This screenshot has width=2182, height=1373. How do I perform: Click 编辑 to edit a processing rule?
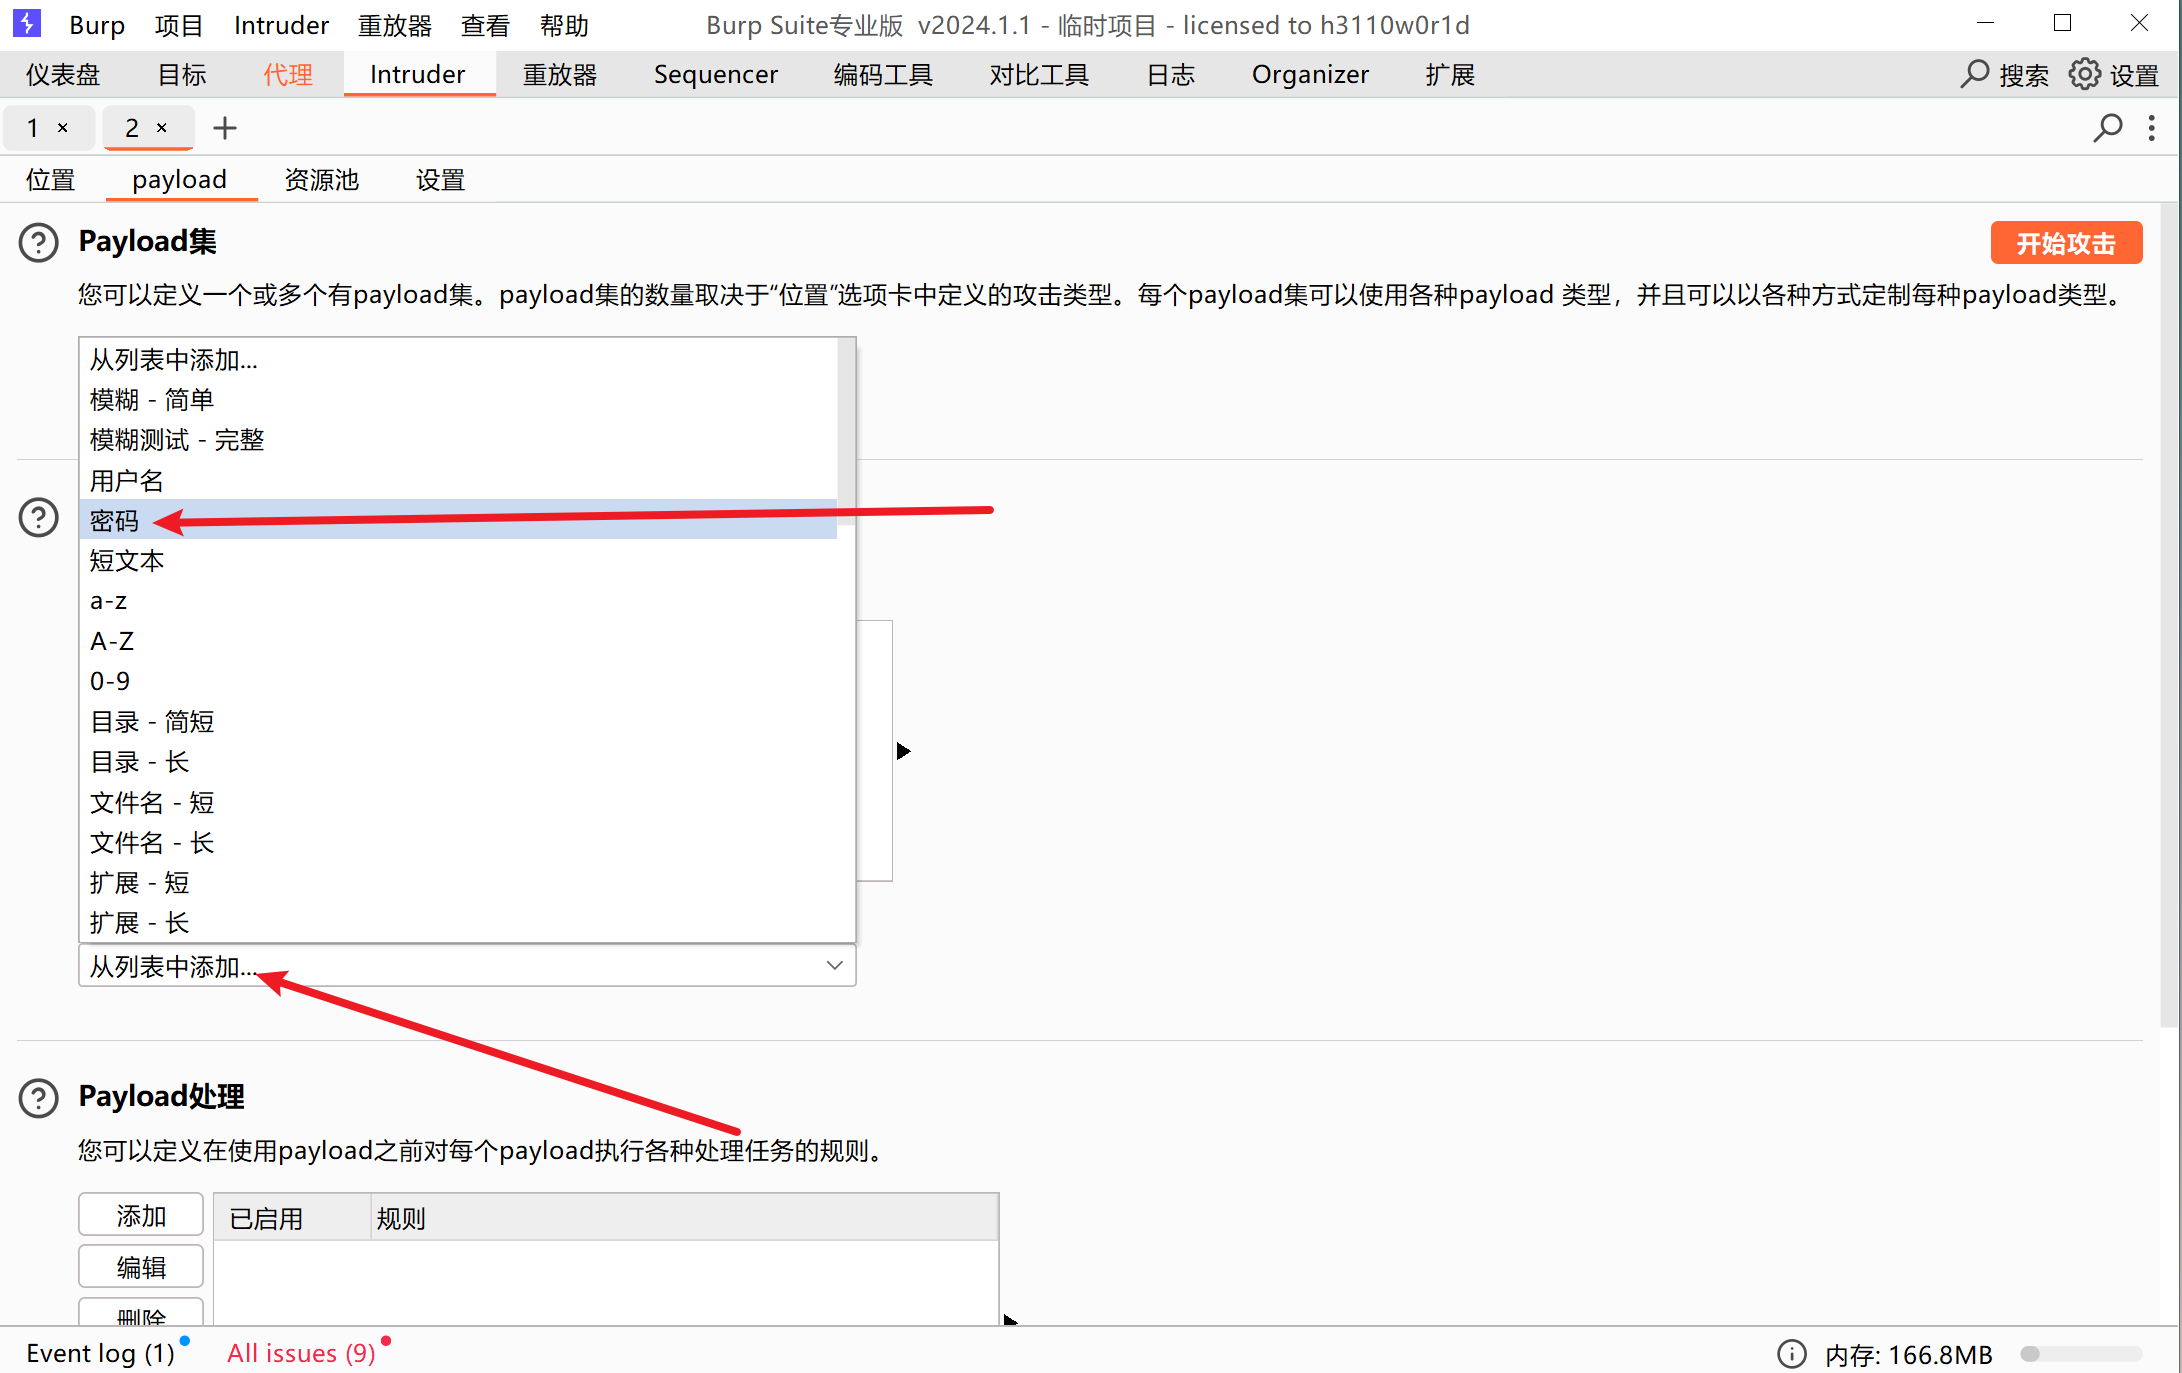pos(141,1267)
